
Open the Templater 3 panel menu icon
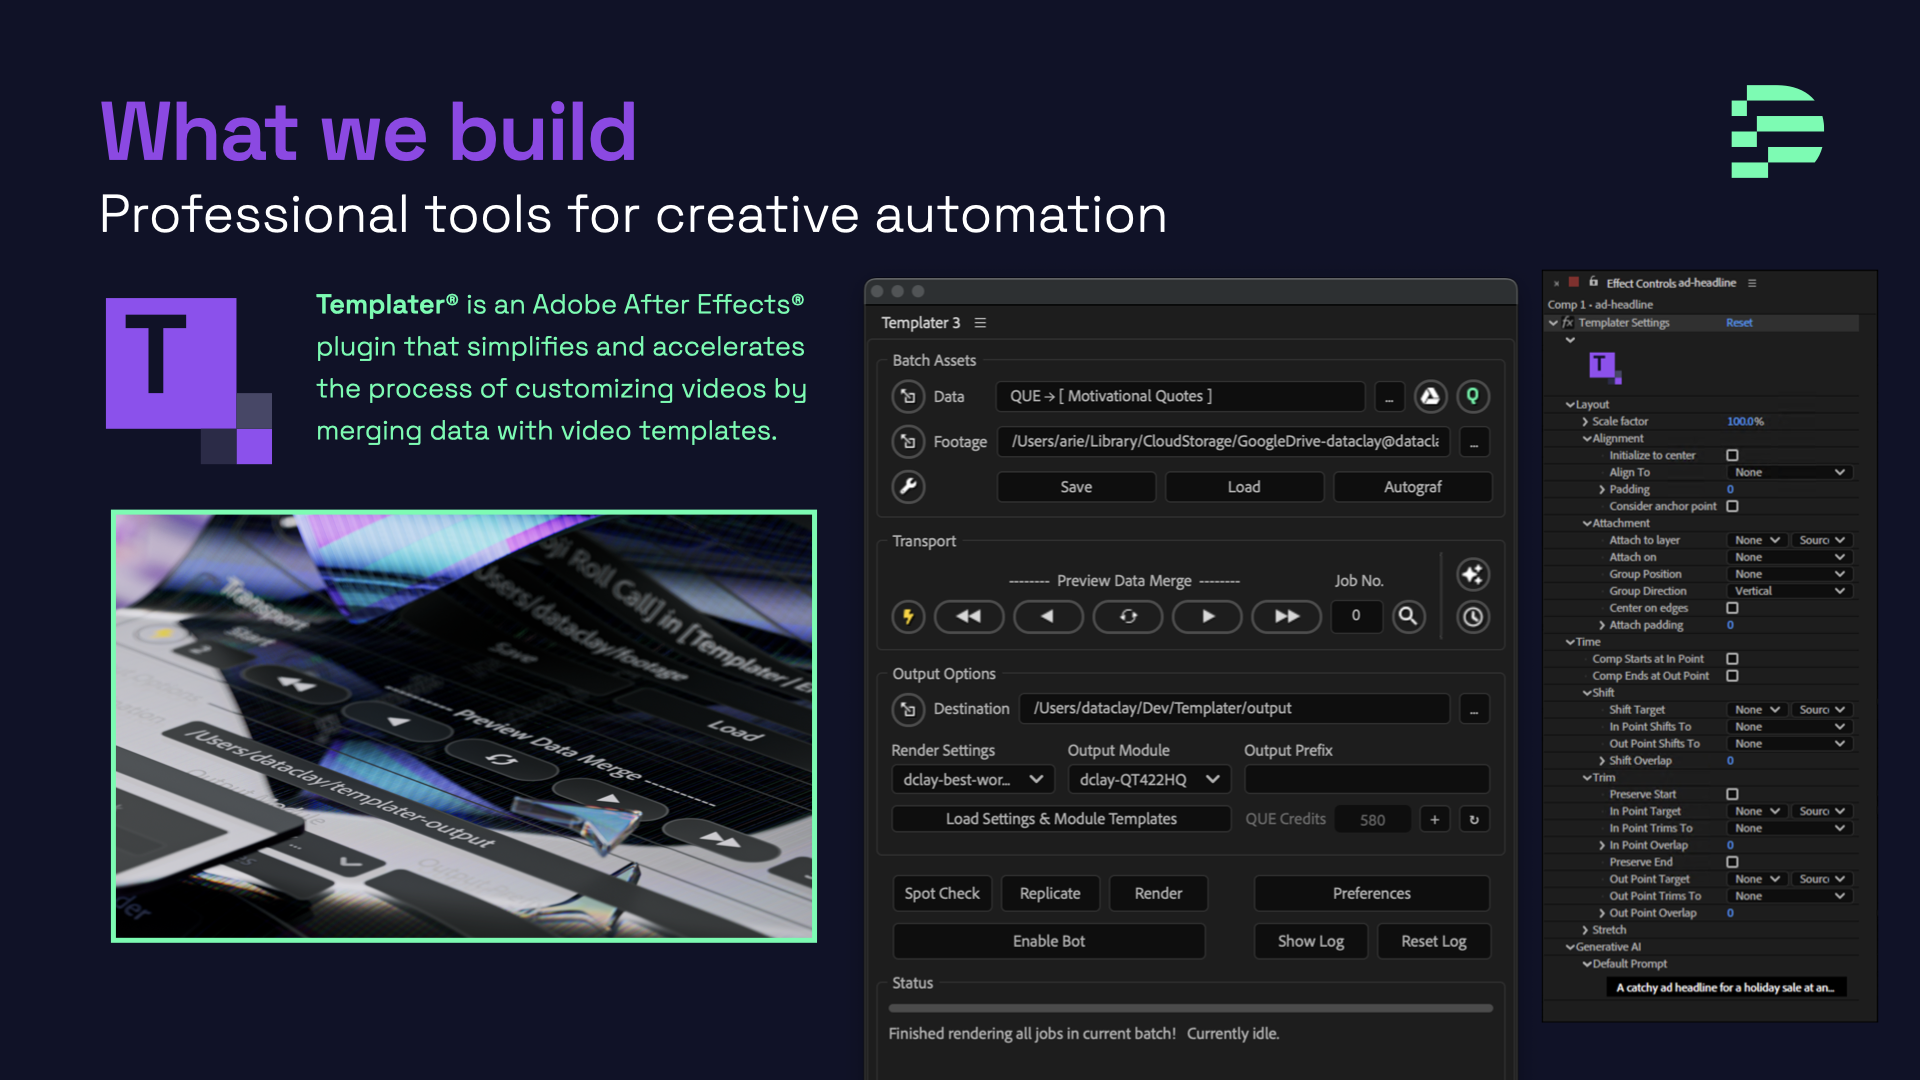[980, 323]
